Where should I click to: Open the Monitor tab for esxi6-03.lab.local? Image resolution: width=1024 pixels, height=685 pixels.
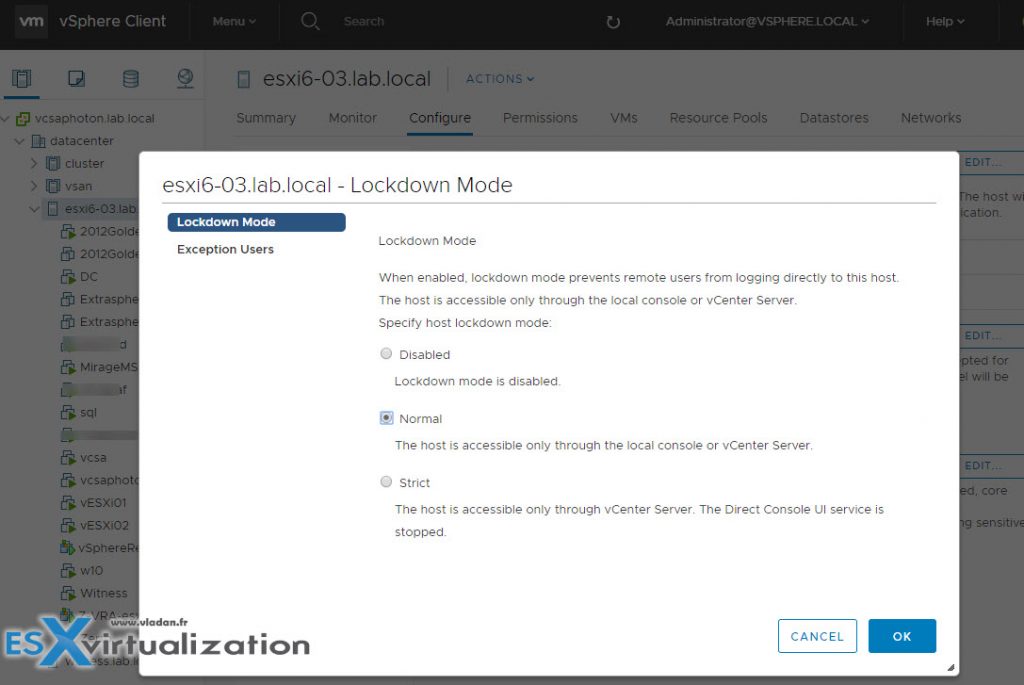[352, 118]
